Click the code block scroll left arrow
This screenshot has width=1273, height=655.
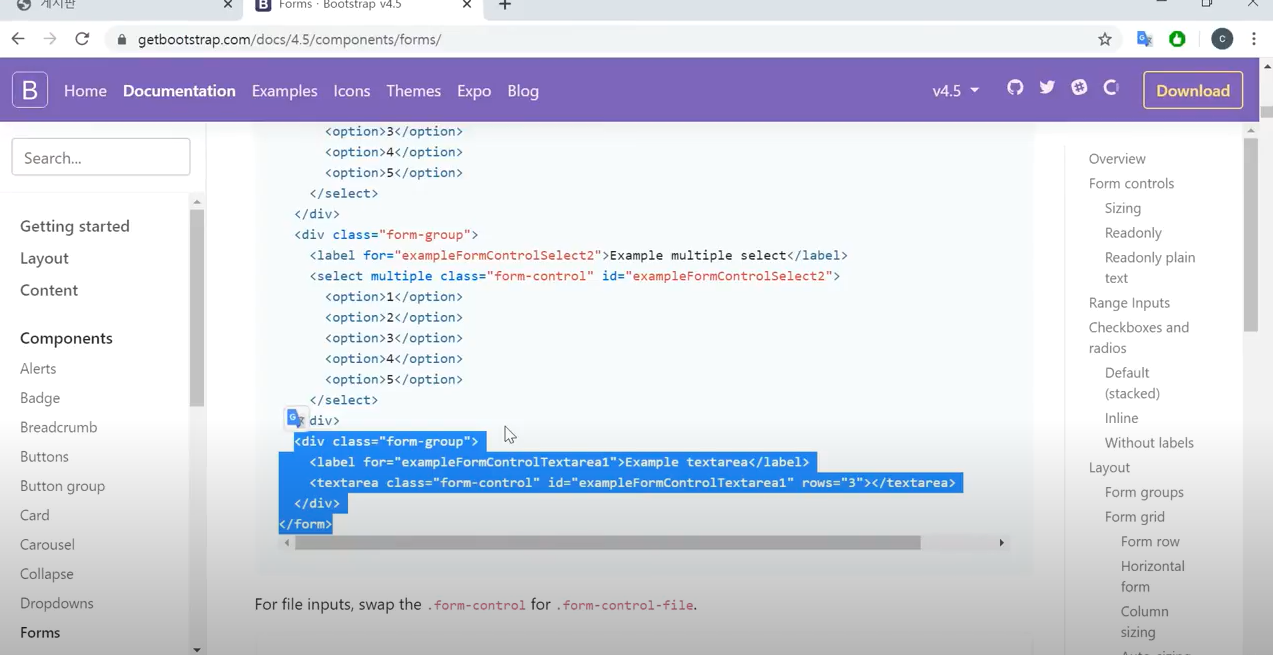(x=287, y=543)
